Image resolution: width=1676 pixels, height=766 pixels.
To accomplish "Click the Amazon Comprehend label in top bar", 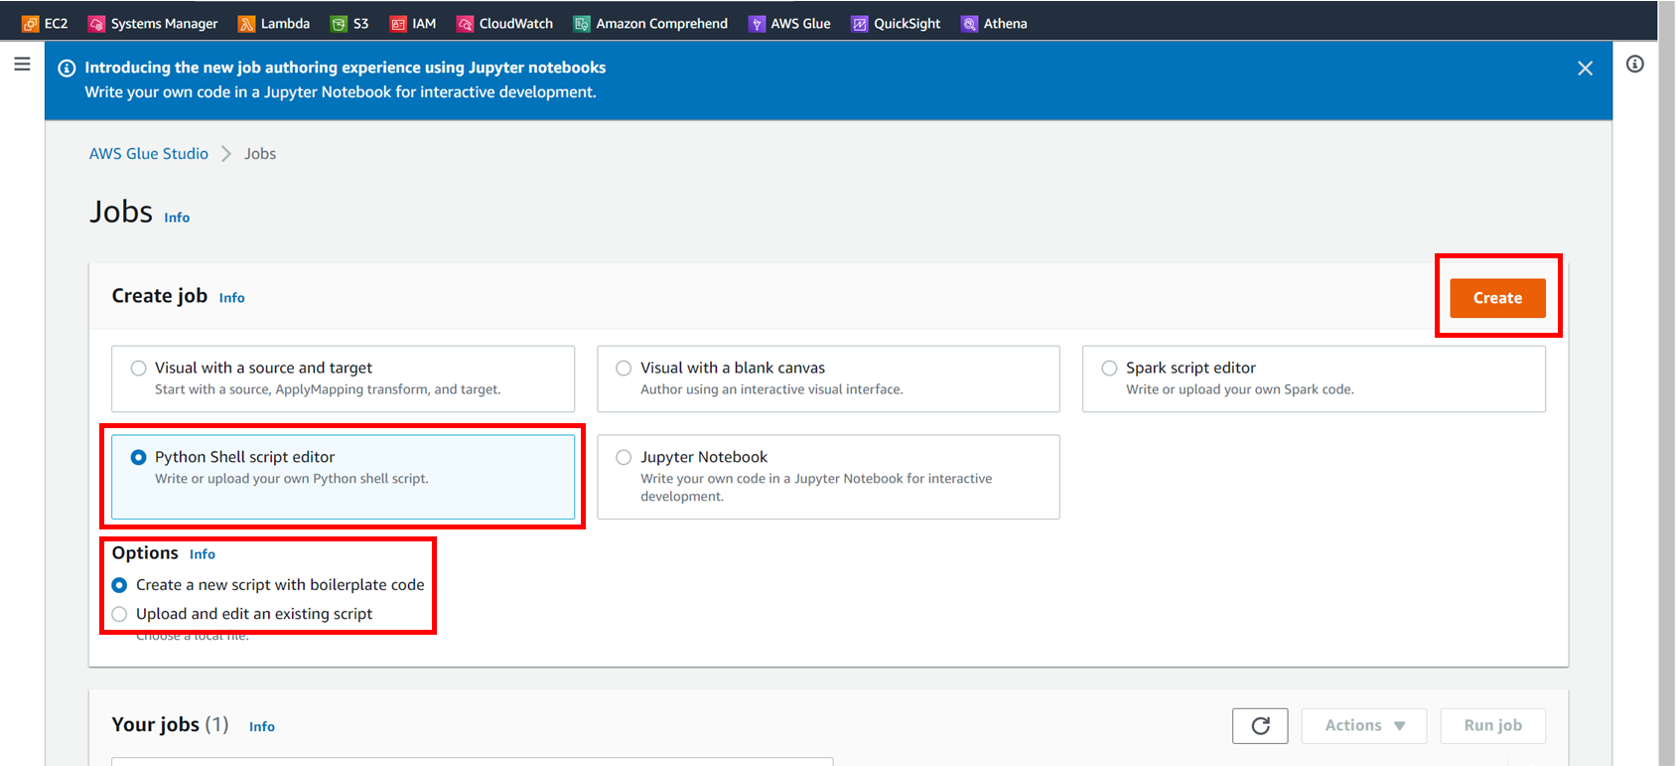I will [x=662, y=23].
